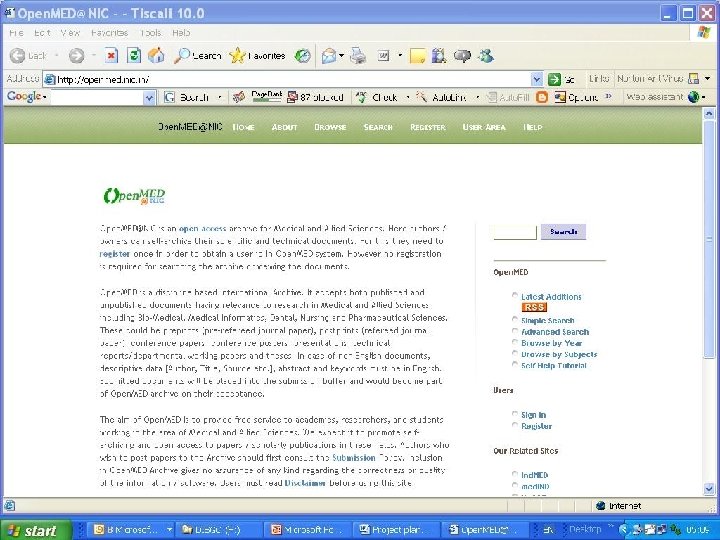Image resolution: width=720 pixels, height=540 pixels.
Task: Click the browser Forward arrow button
Action: pyautogui.click(x=76, y=56)
